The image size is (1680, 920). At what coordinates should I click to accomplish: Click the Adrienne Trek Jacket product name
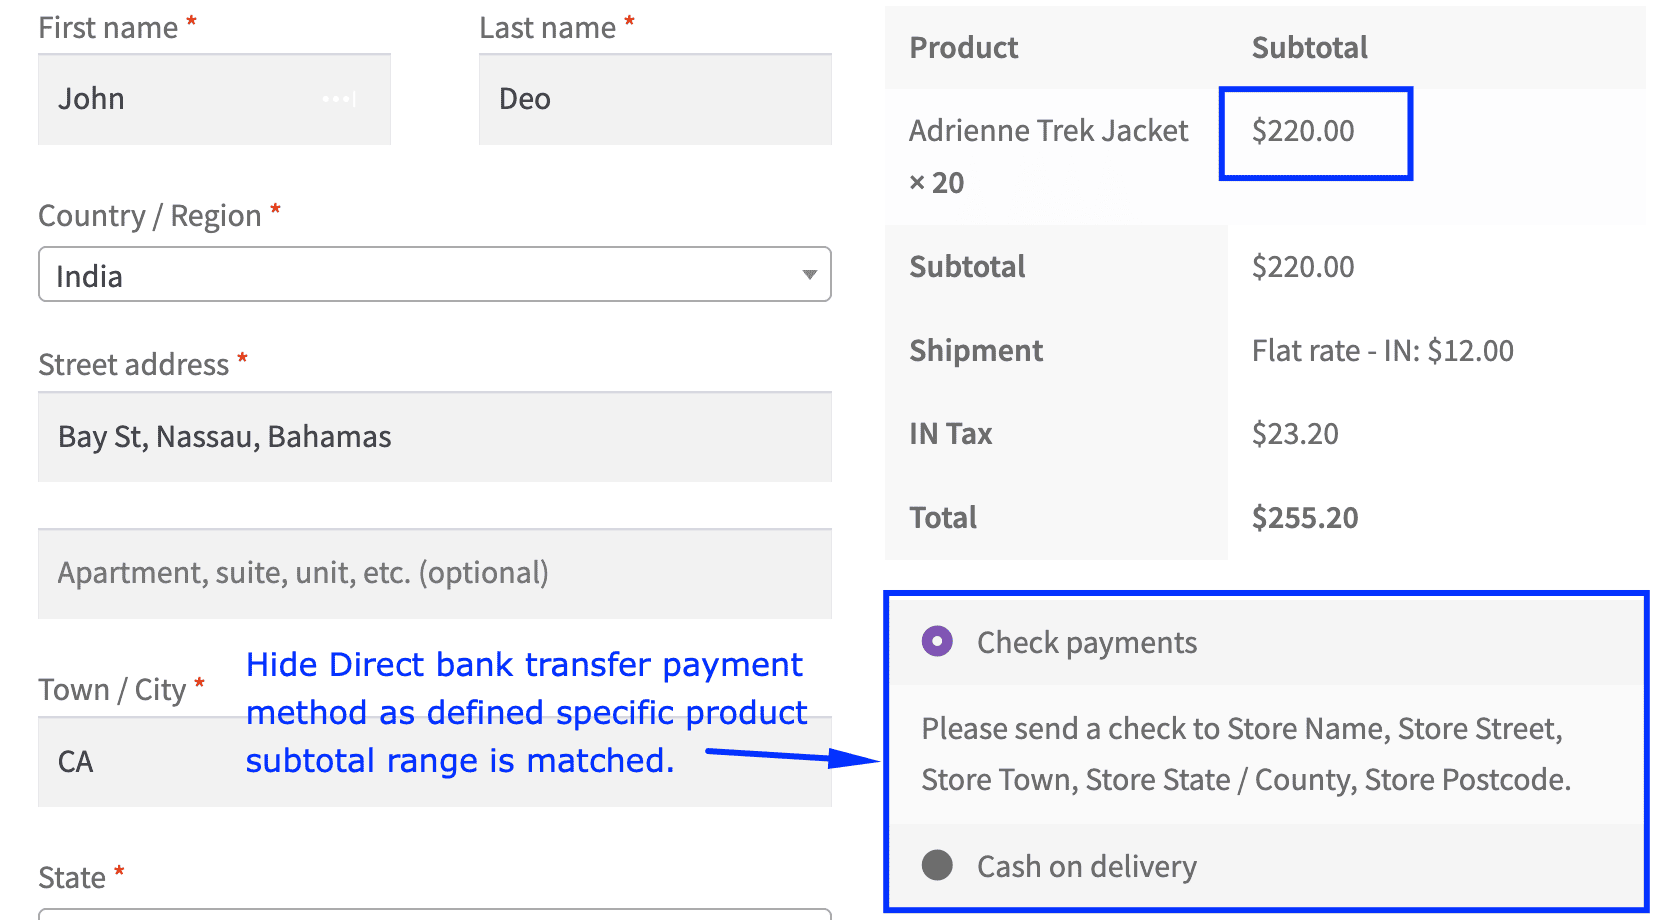[x=1048, y=130]
